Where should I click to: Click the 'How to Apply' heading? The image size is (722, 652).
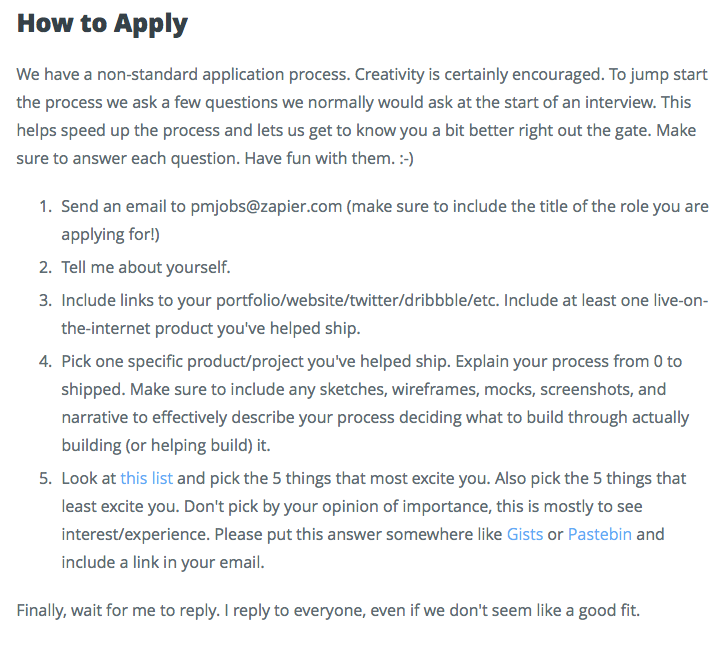[x=102, y=24]
